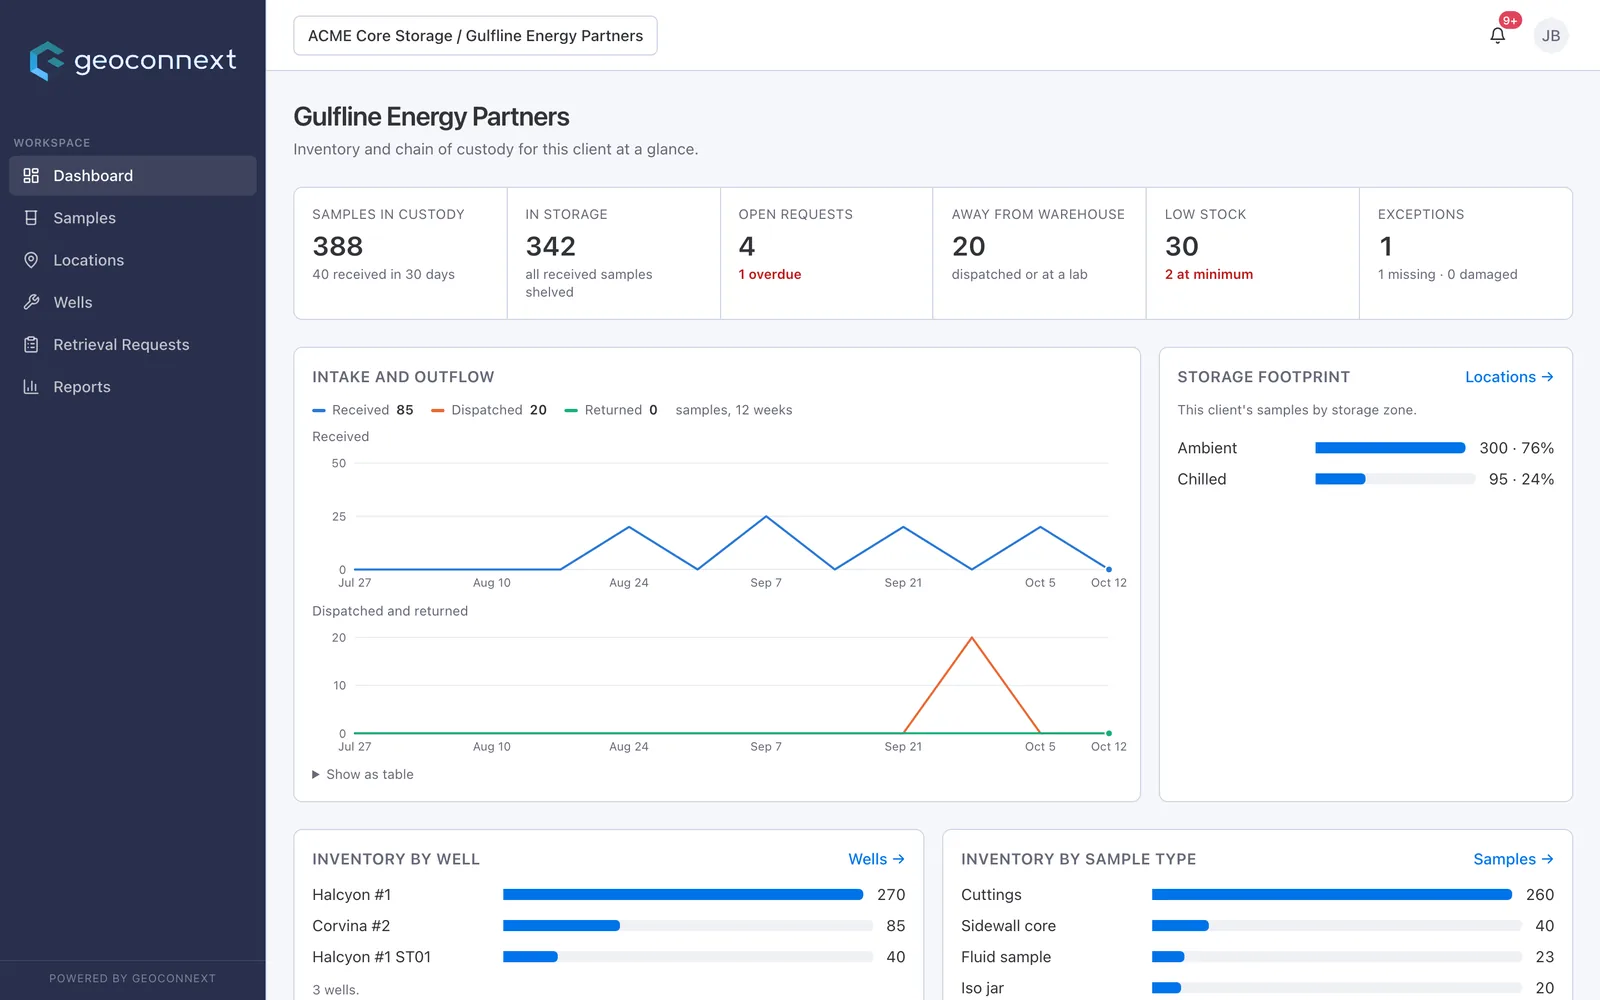Click the '2 at minimum' text
The height and width of the screenshot is (1000, 1600).
pos(1209,274)
